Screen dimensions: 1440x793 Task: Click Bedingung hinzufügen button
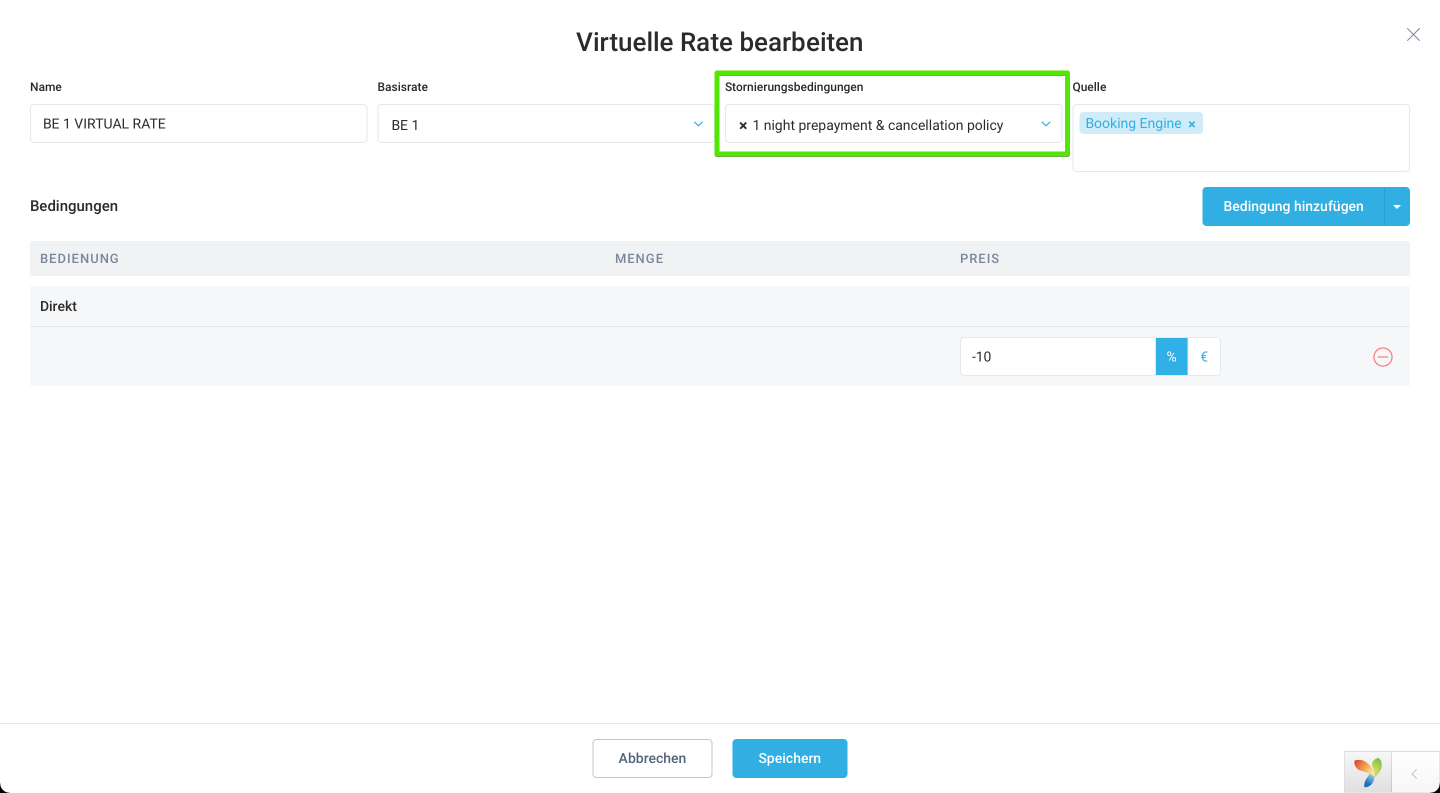click(1293, 206)
